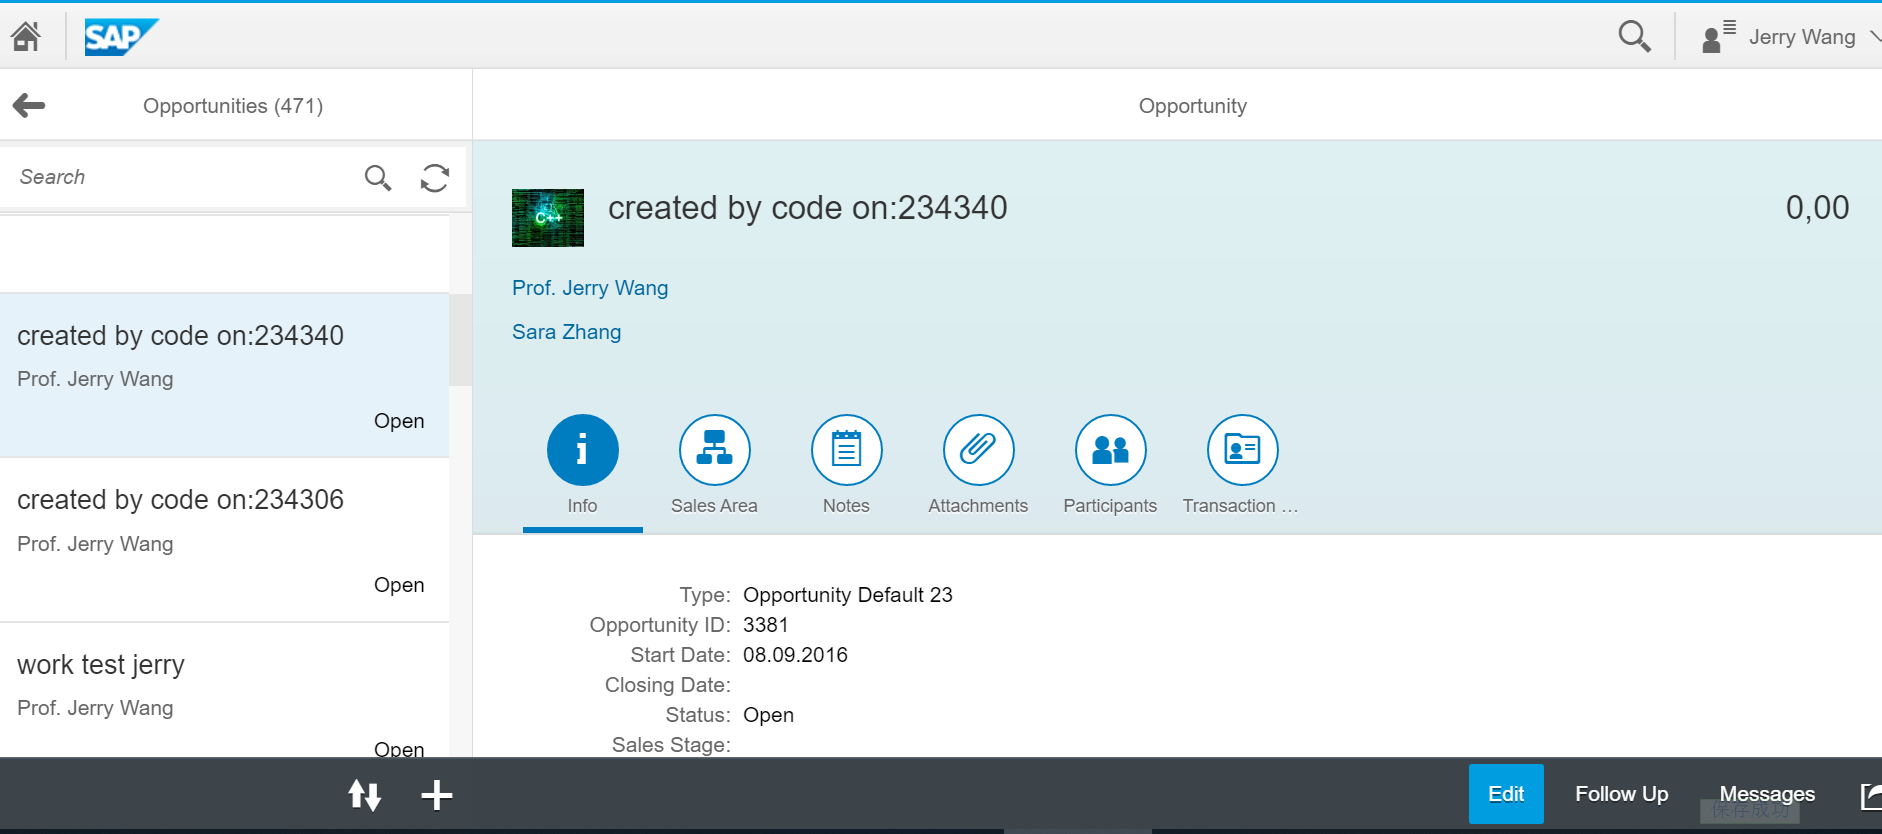The width and height of the screenshot is (1882, 834).
Task: Select list item created by code on:234340
Action: pyautogui.click(x=224, y=375)
